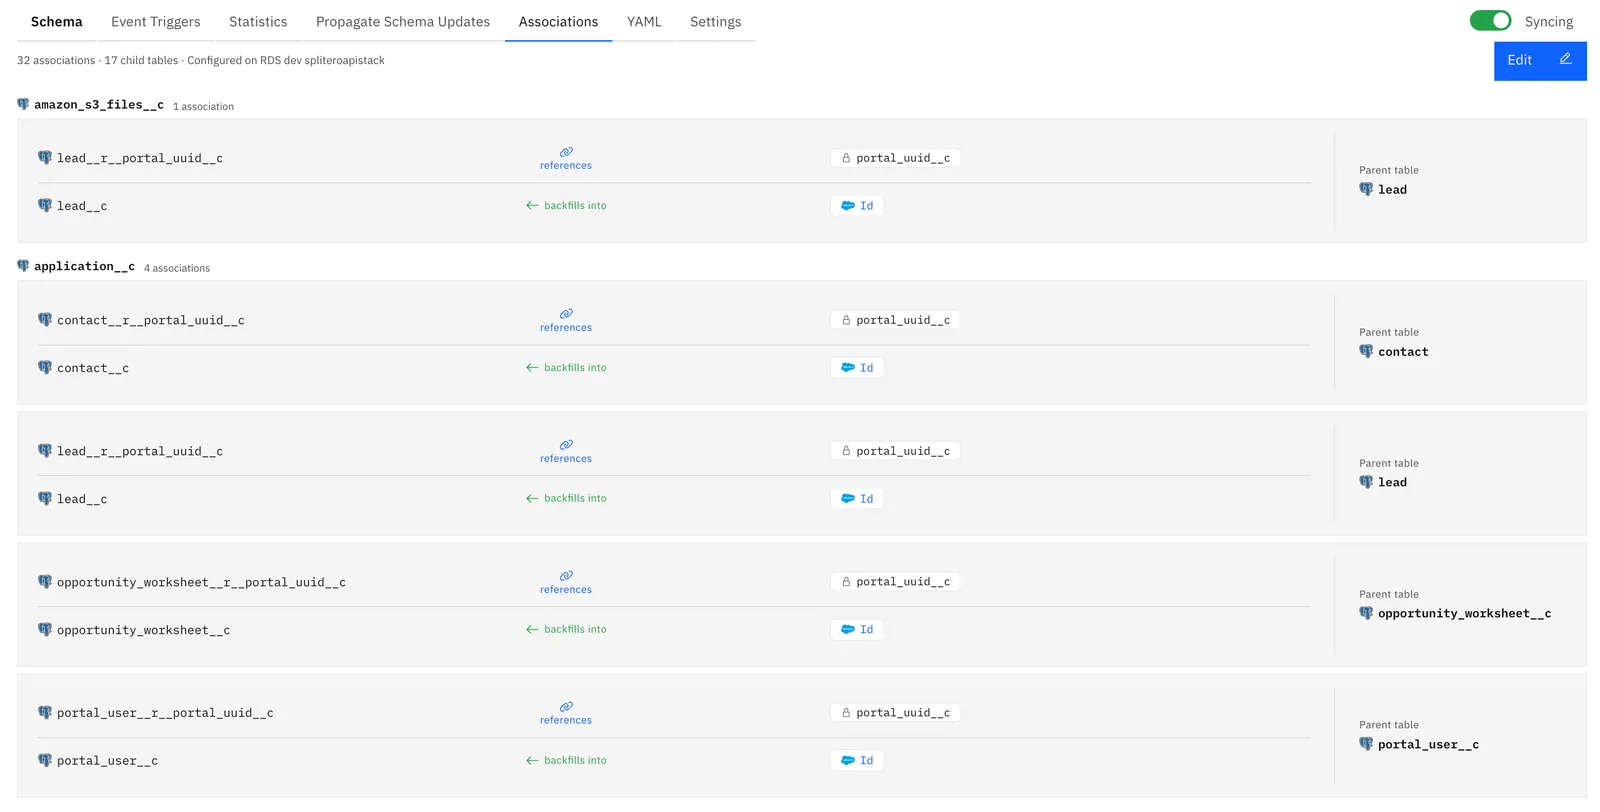Image resolution: width=1600 pixels, height=812 pixels.
Task: Click portal_uuid__c chip in contact__r__portal_uuid__c row
Action: click(895, 320)
